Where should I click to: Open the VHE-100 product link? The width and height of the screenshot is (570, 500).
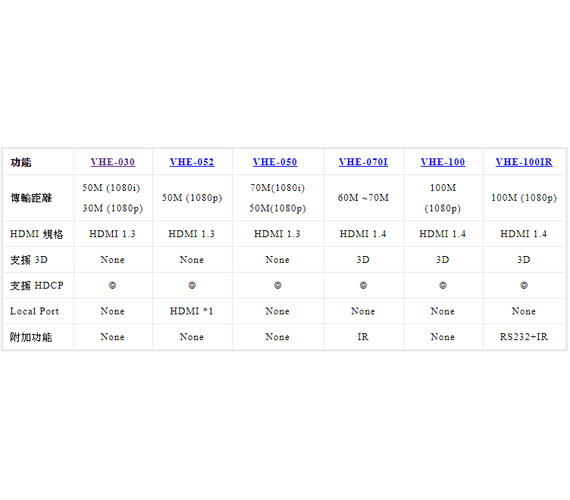[443, 162]
